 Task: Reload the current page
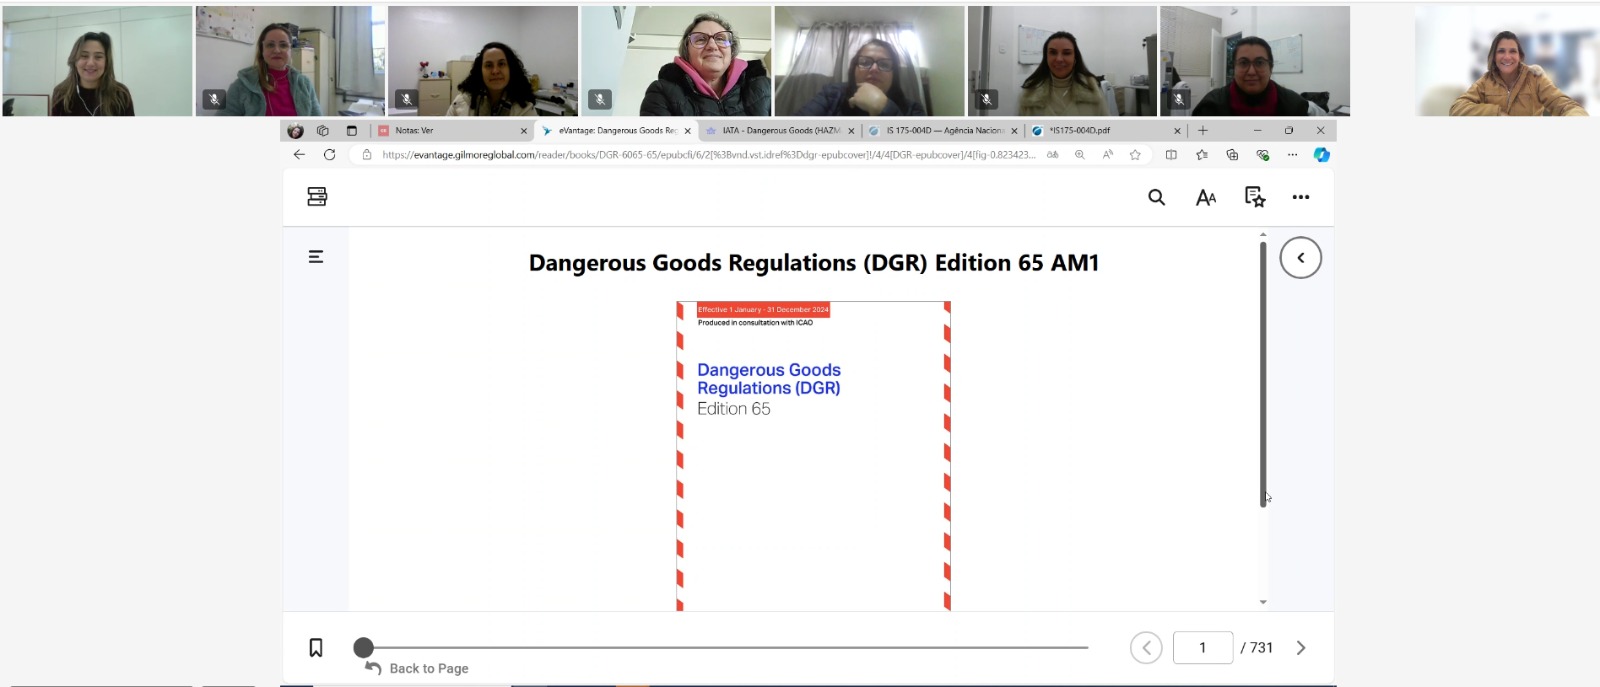point(329,155)
